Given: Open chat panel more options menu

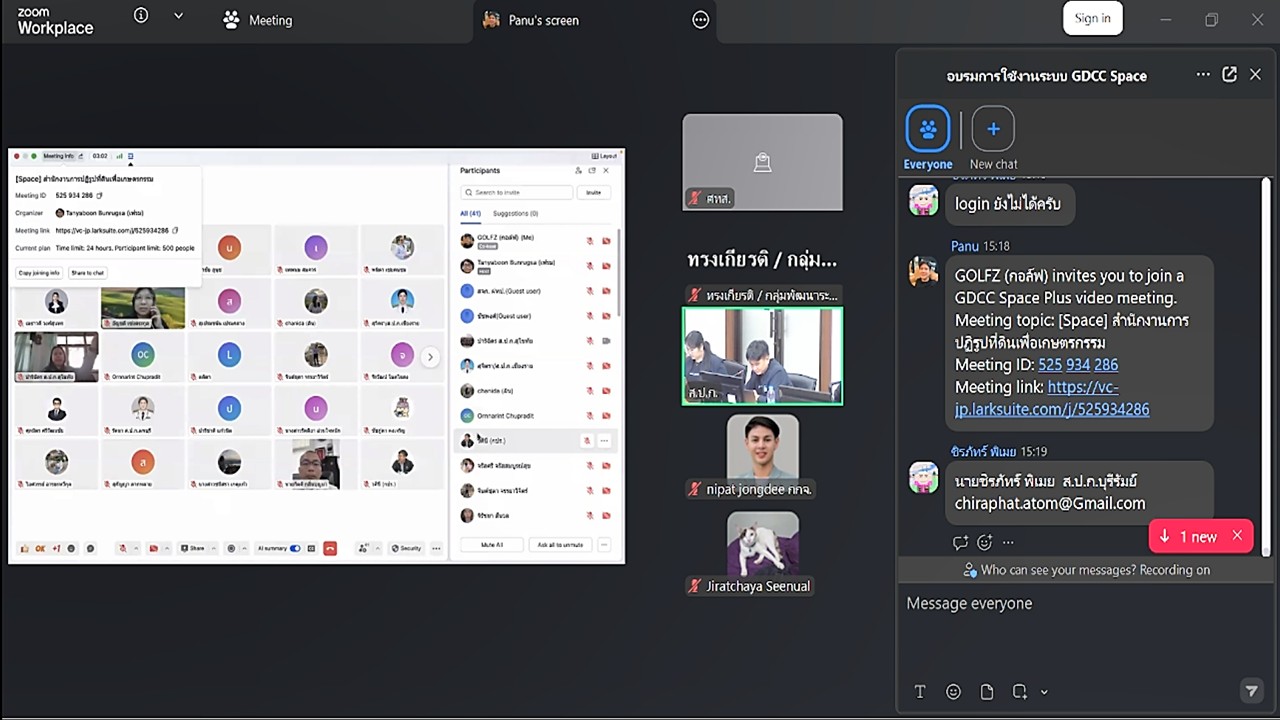Looking at the screenshot, I should click(1203, 75).
